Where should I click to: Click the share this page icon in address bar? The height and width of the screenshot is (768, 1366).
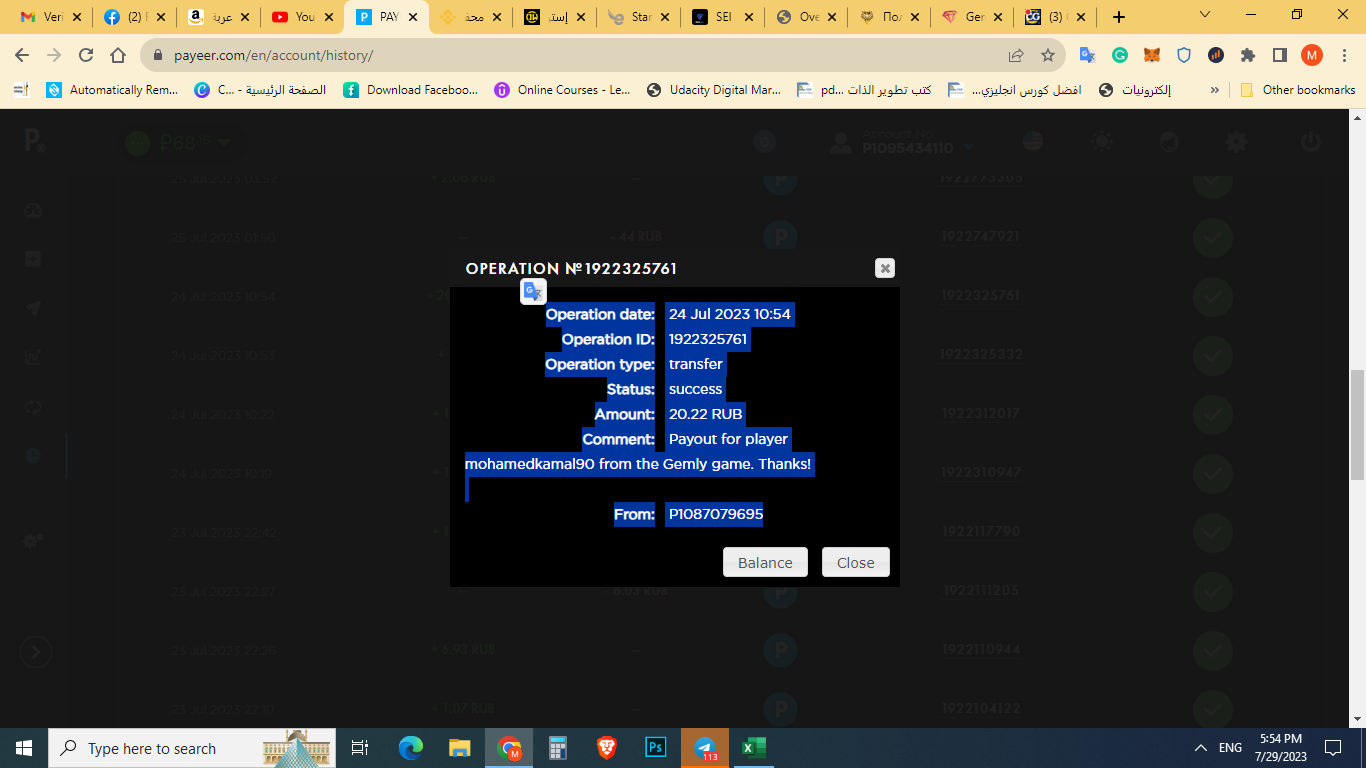[1016, 55]
